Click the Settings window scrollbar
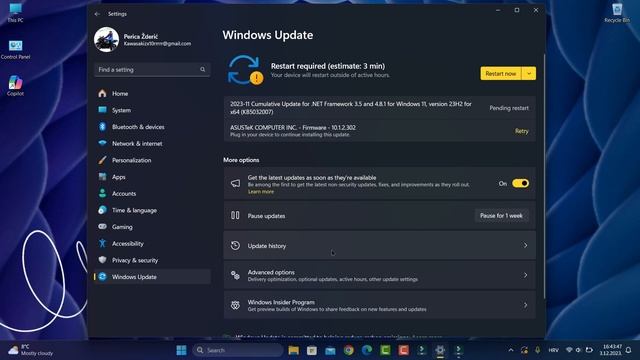 tap(544, 176)
